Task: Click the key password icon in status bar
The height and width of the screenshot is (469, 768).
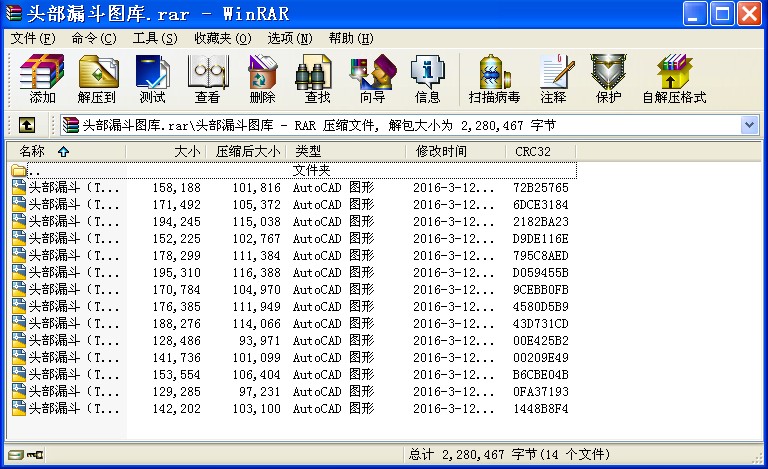Action: [35, 455]
